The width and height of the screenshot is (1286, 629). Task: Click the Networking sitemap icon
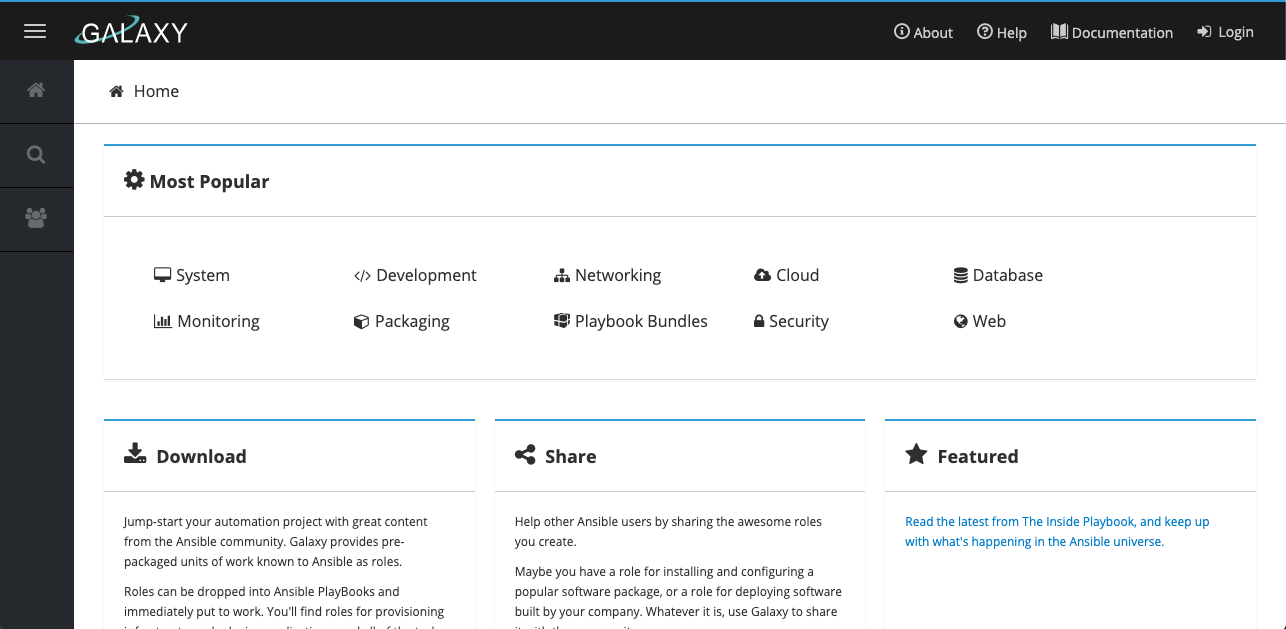[562, 275]
